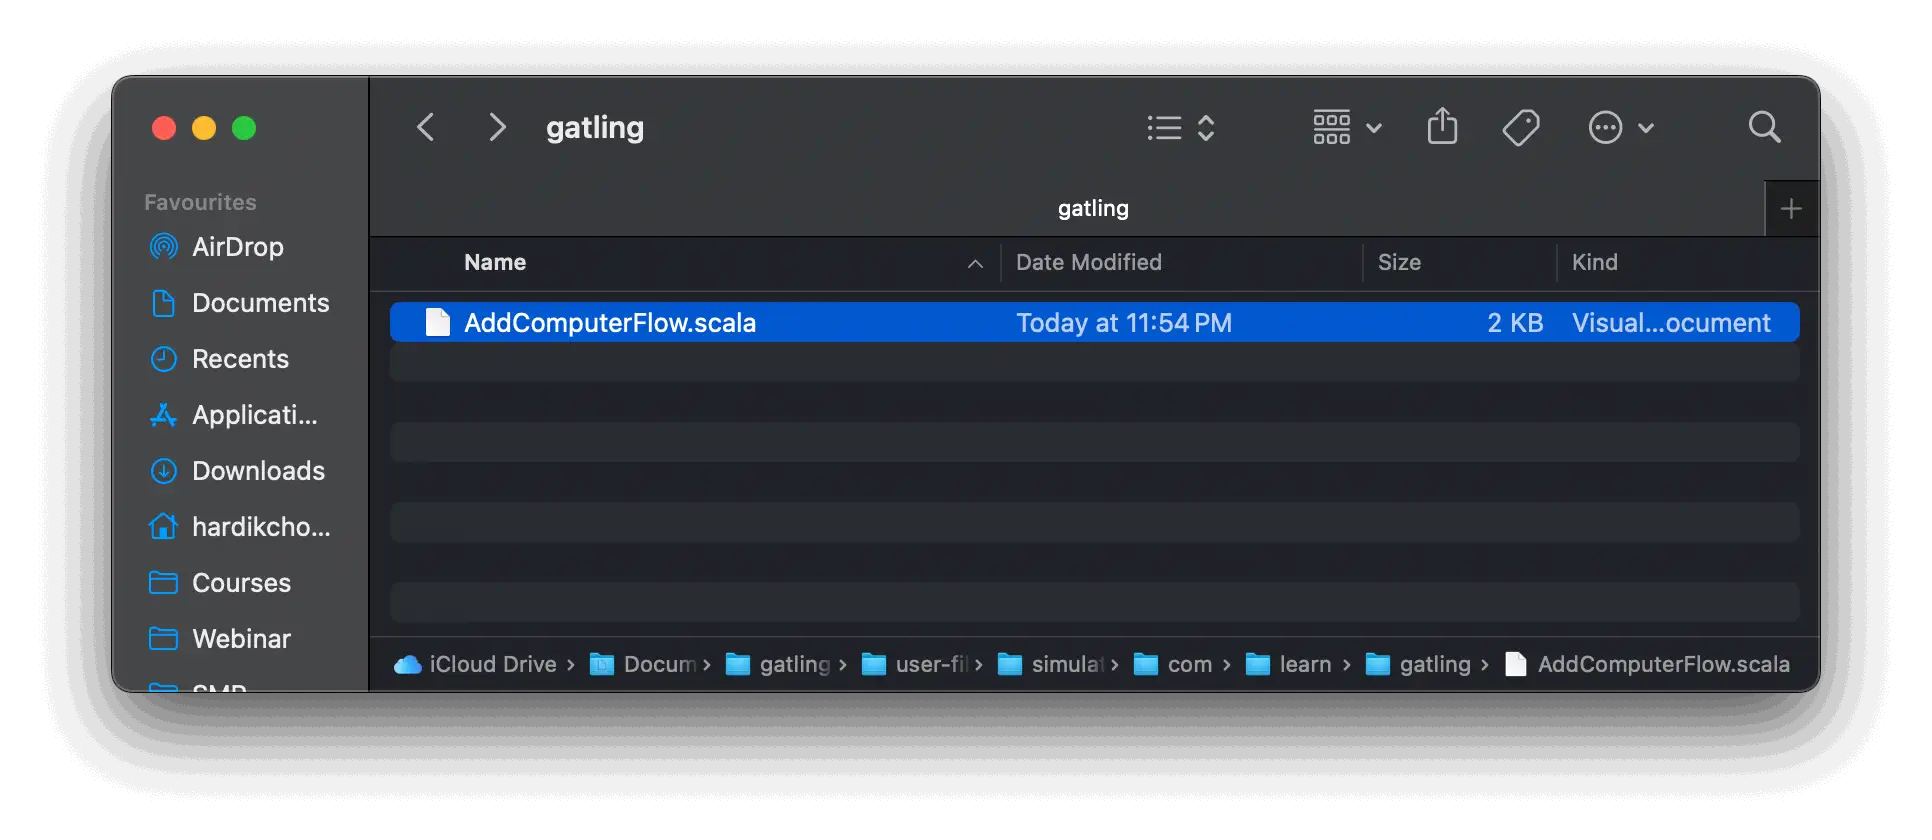Click the '2 KB' size cell

click(1515, 323)
